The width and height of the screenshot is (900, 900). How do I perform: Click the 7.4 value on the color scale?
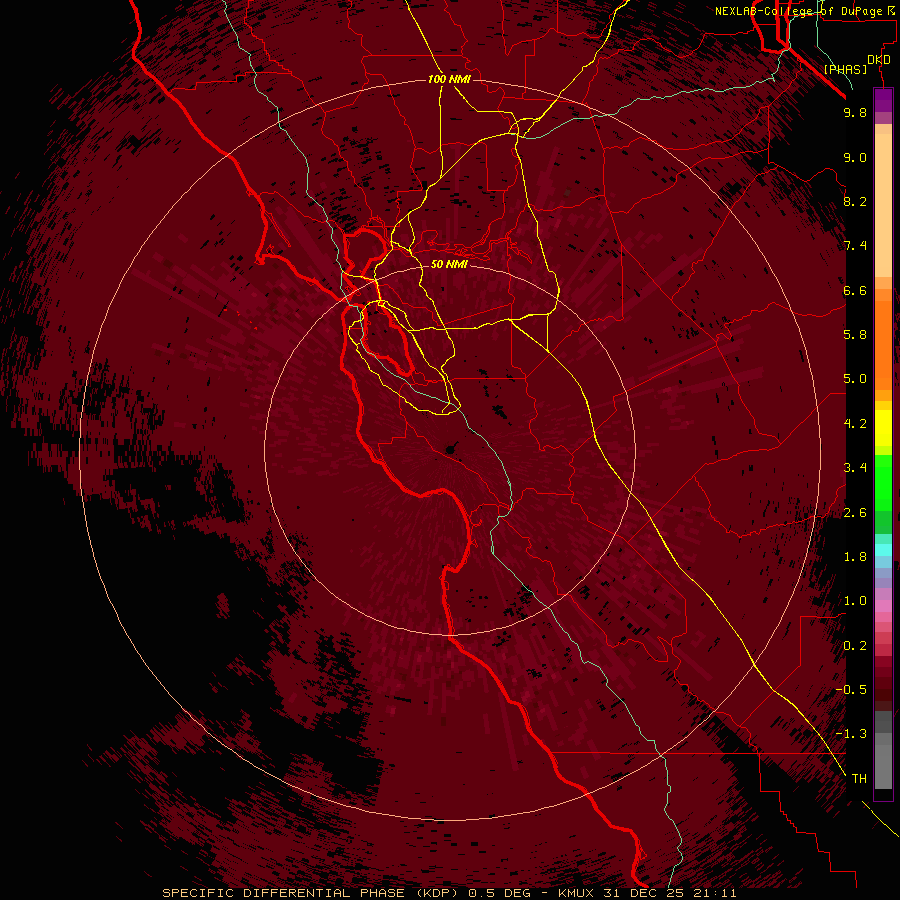(x=855, y=246)
